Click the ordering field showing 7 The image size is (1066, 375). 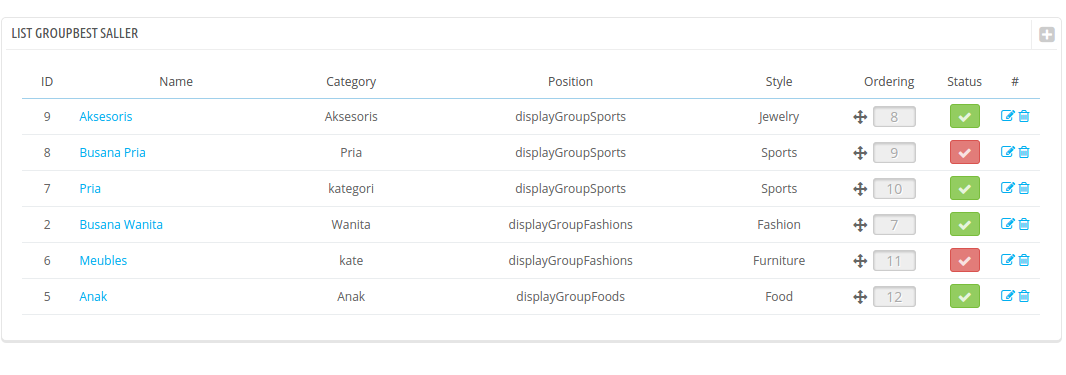click(894, 225)
